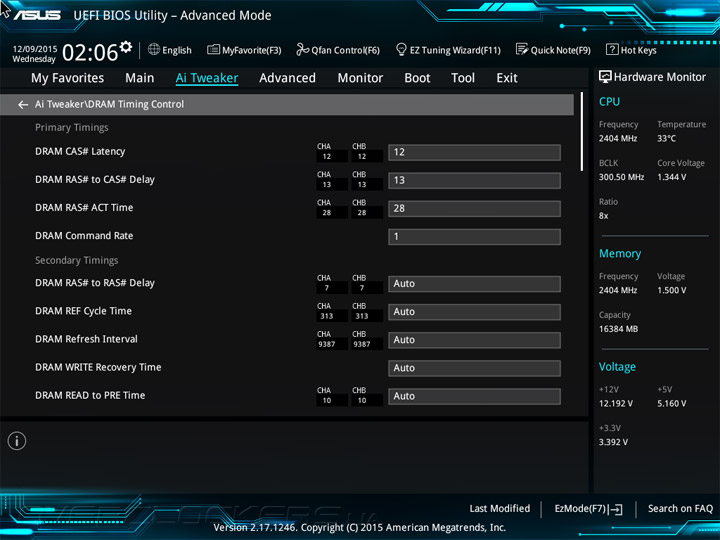The image size is (720, 540).
Task: Switch to the Monitor tab
Action: point(360,78)
